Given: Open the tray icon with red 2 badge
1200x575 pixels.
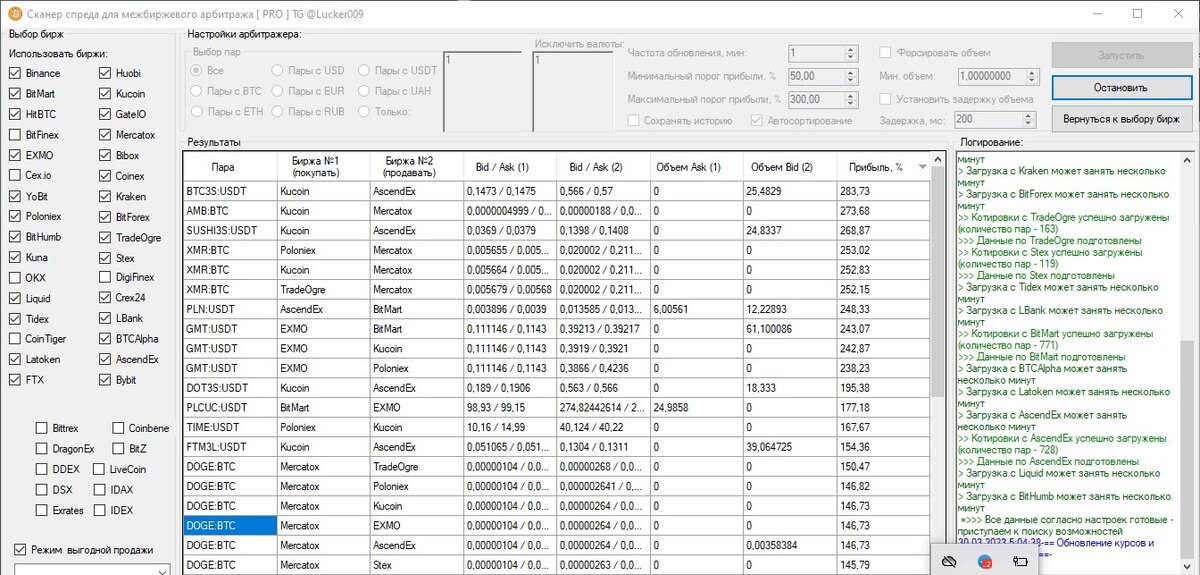Looking at the screenshot, I should coord(985,562).
